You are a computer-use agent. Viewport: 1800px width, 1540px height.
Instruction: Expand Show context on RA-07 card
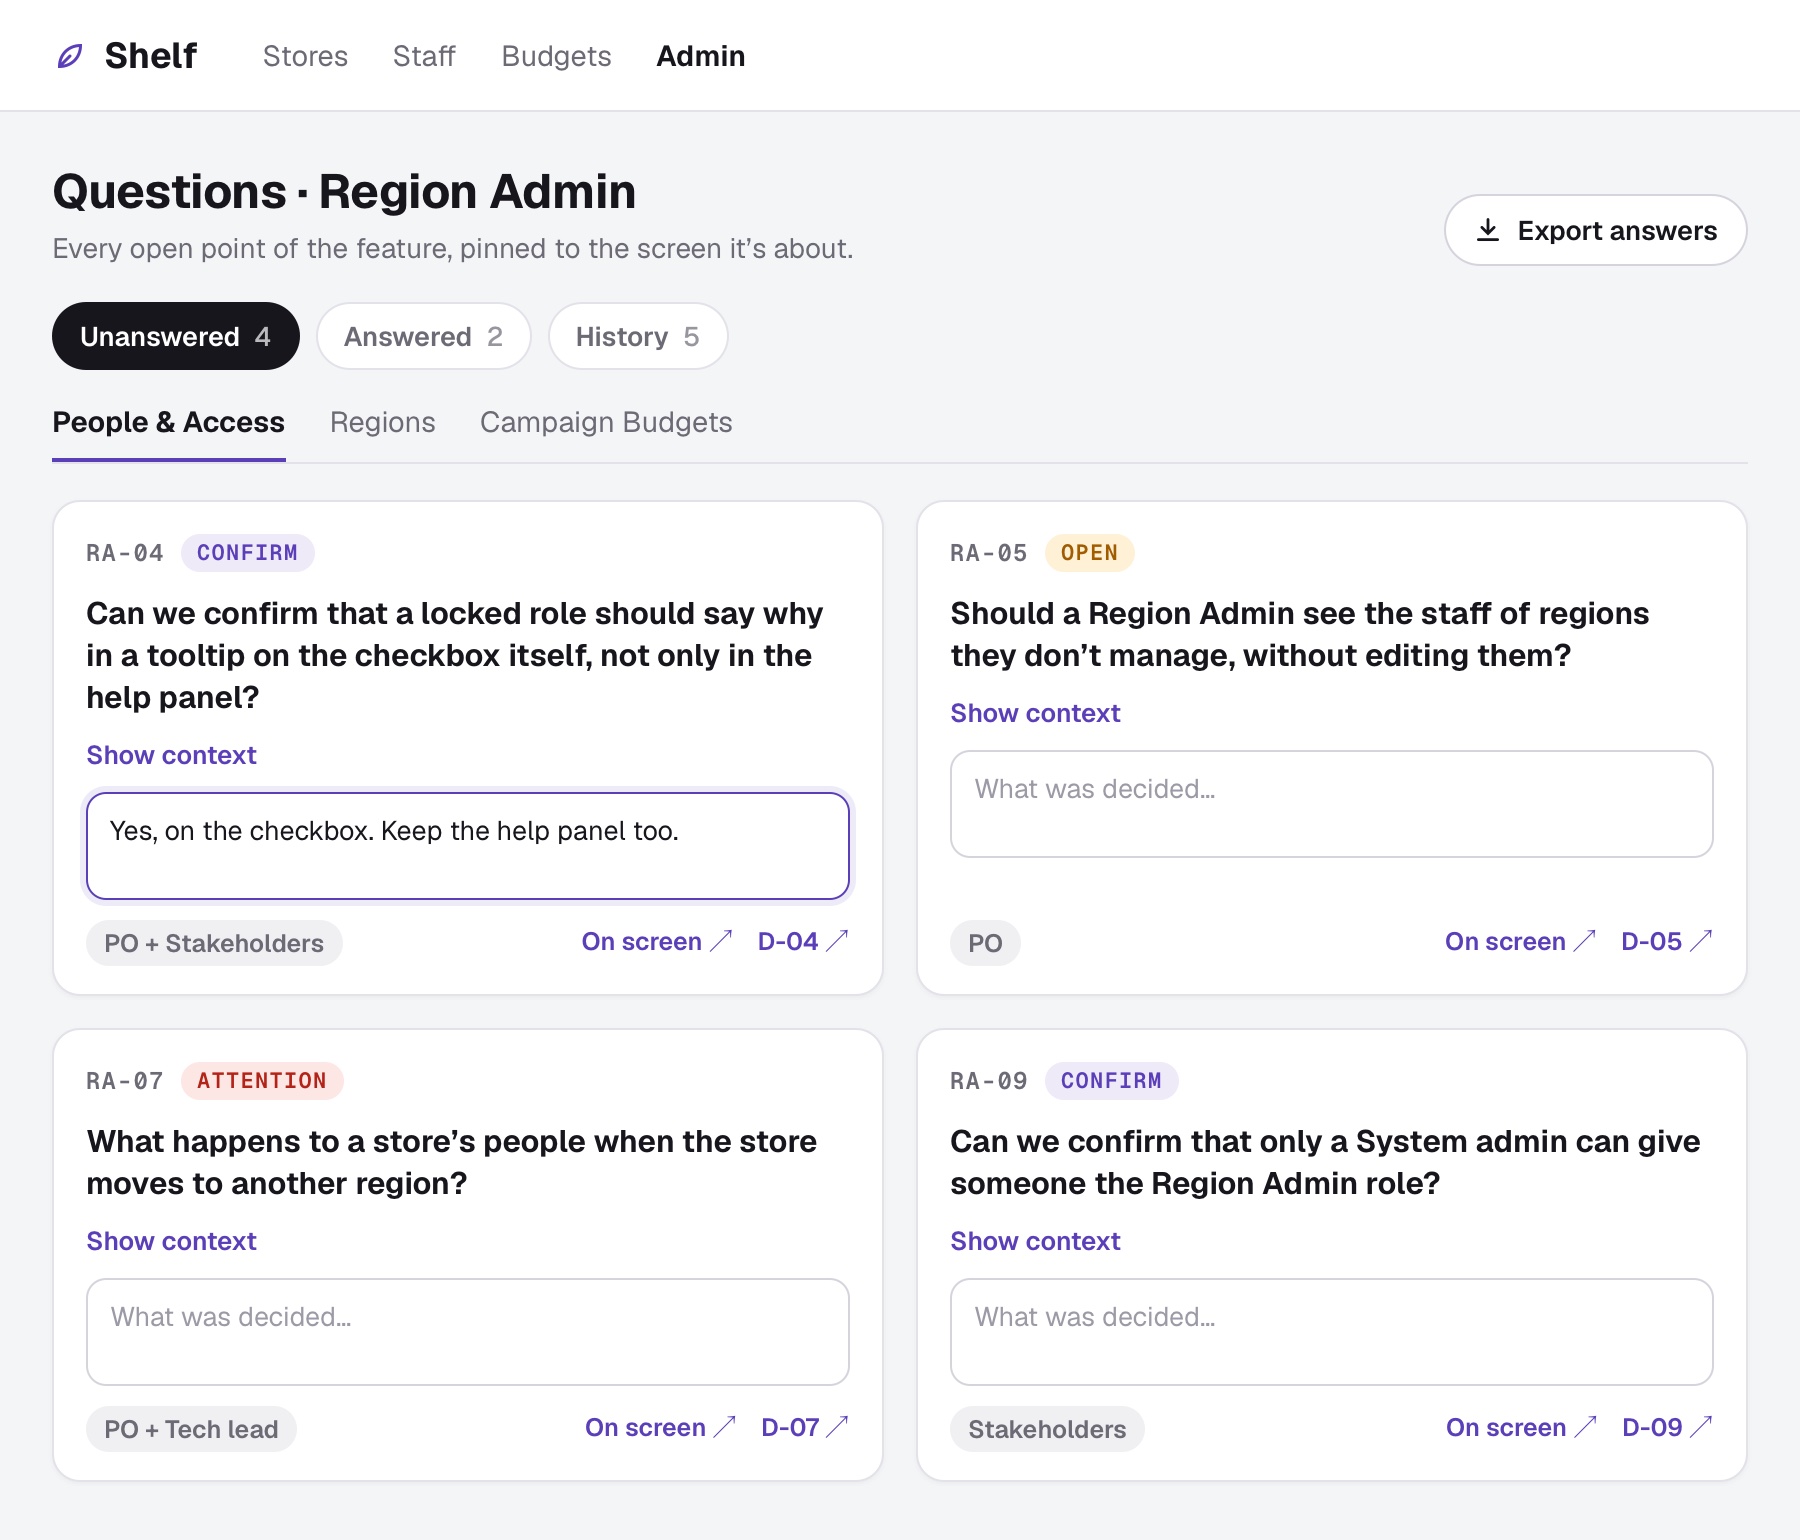(172, 1241)
